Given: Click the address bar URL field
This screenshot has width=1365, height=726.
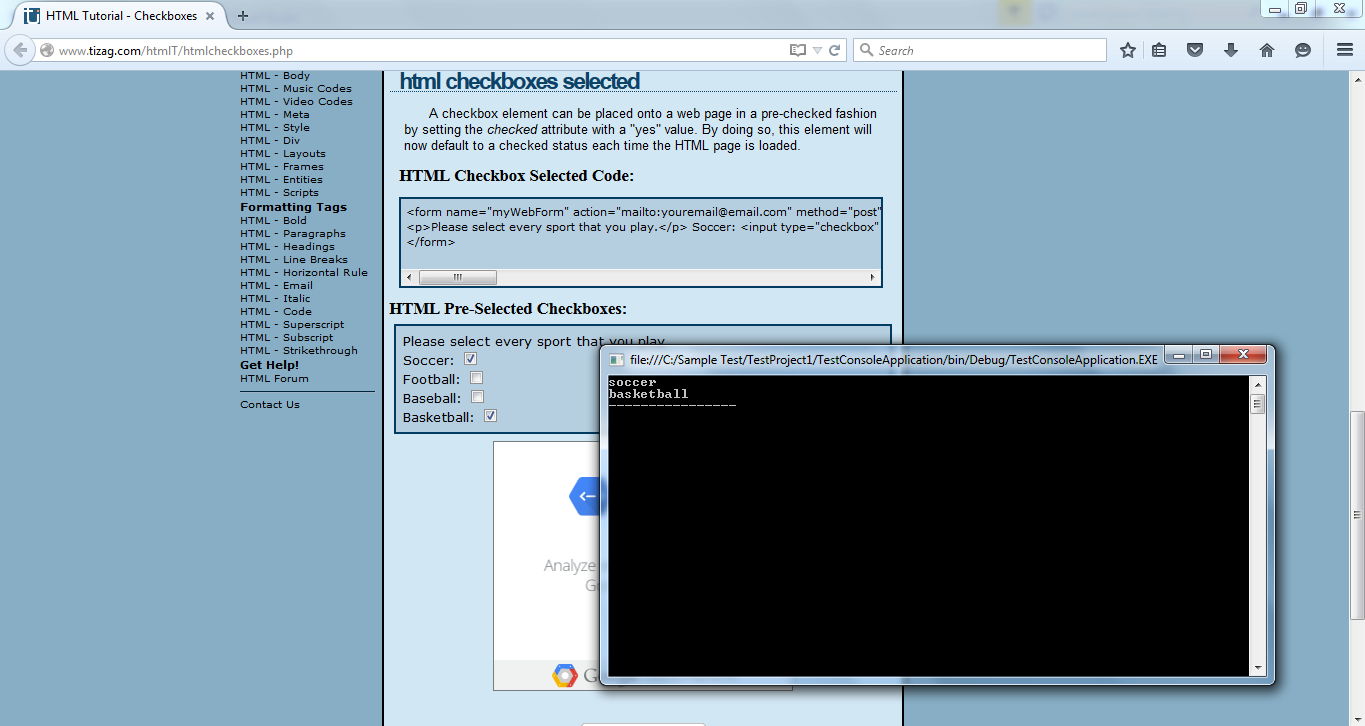Looking at the screenshot, I should click(420, 50).
